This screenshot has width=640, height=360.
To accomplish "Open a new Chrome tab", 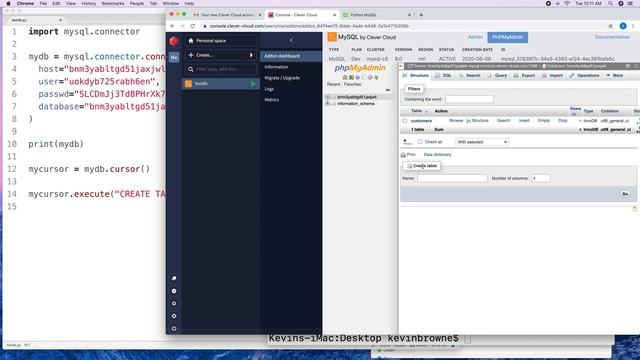I will [x=421, y=15].
